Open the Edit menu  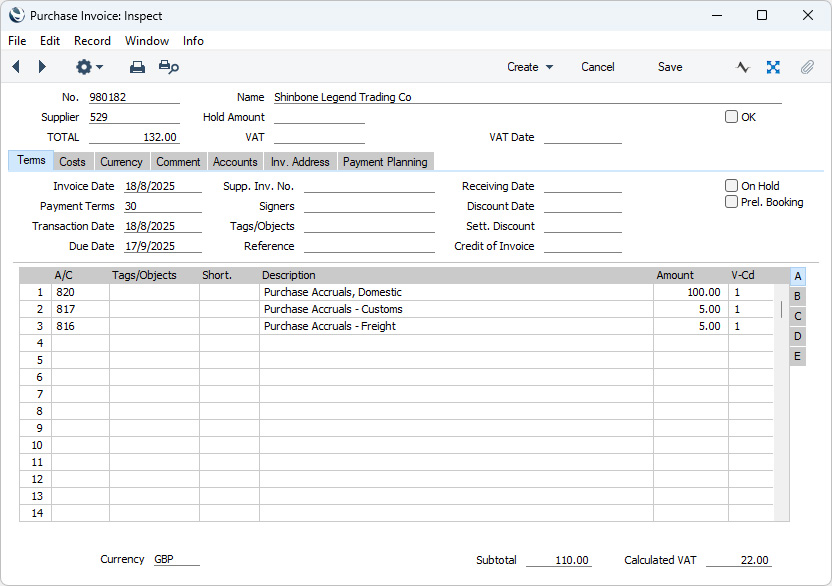50,41
